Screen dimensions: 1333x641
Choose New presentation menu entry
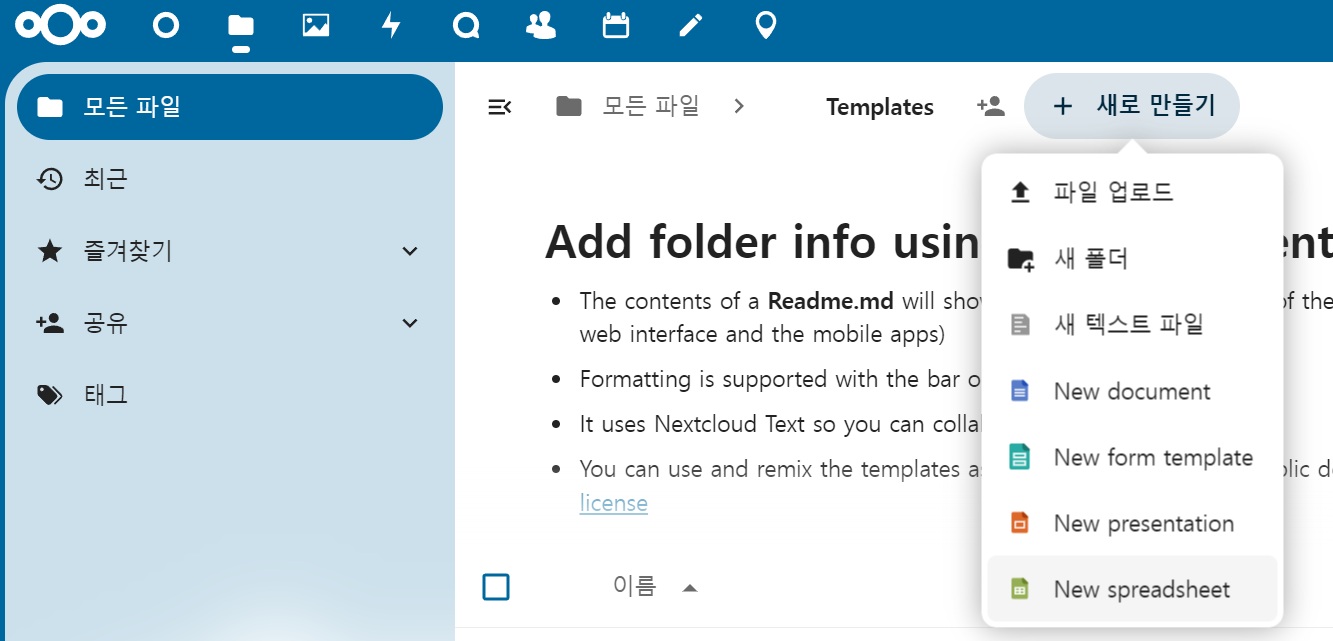pyautogui.click(x=1132, y=524)
